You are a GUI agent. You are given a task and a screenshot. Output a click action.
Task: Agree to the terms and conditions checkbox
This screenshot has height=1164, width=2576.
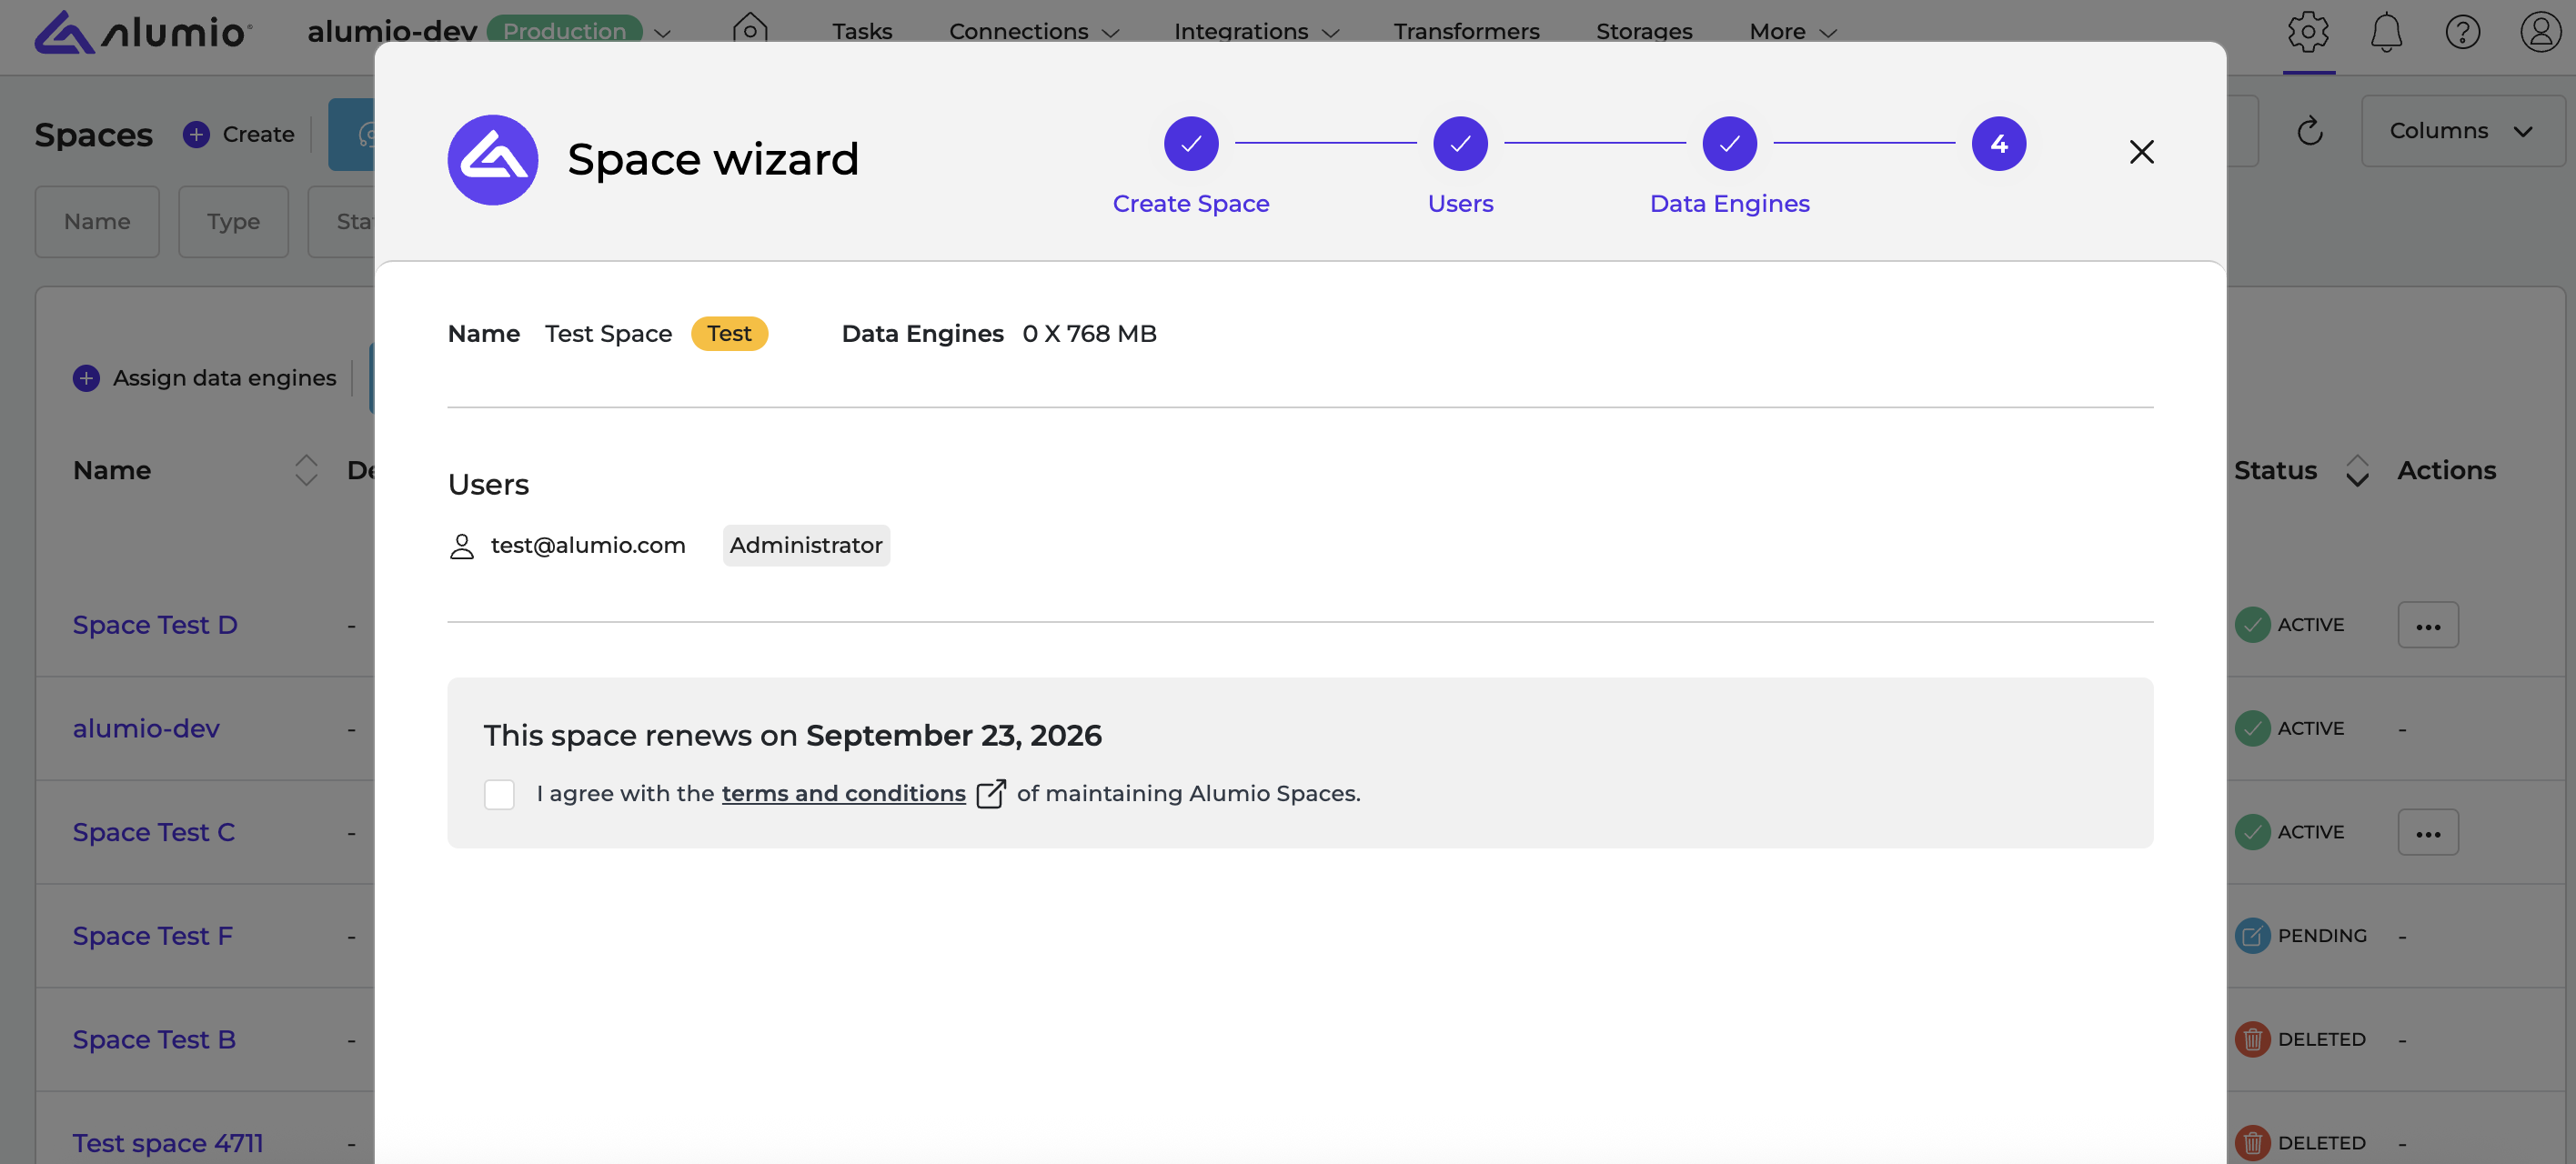[x=499, y=794]
